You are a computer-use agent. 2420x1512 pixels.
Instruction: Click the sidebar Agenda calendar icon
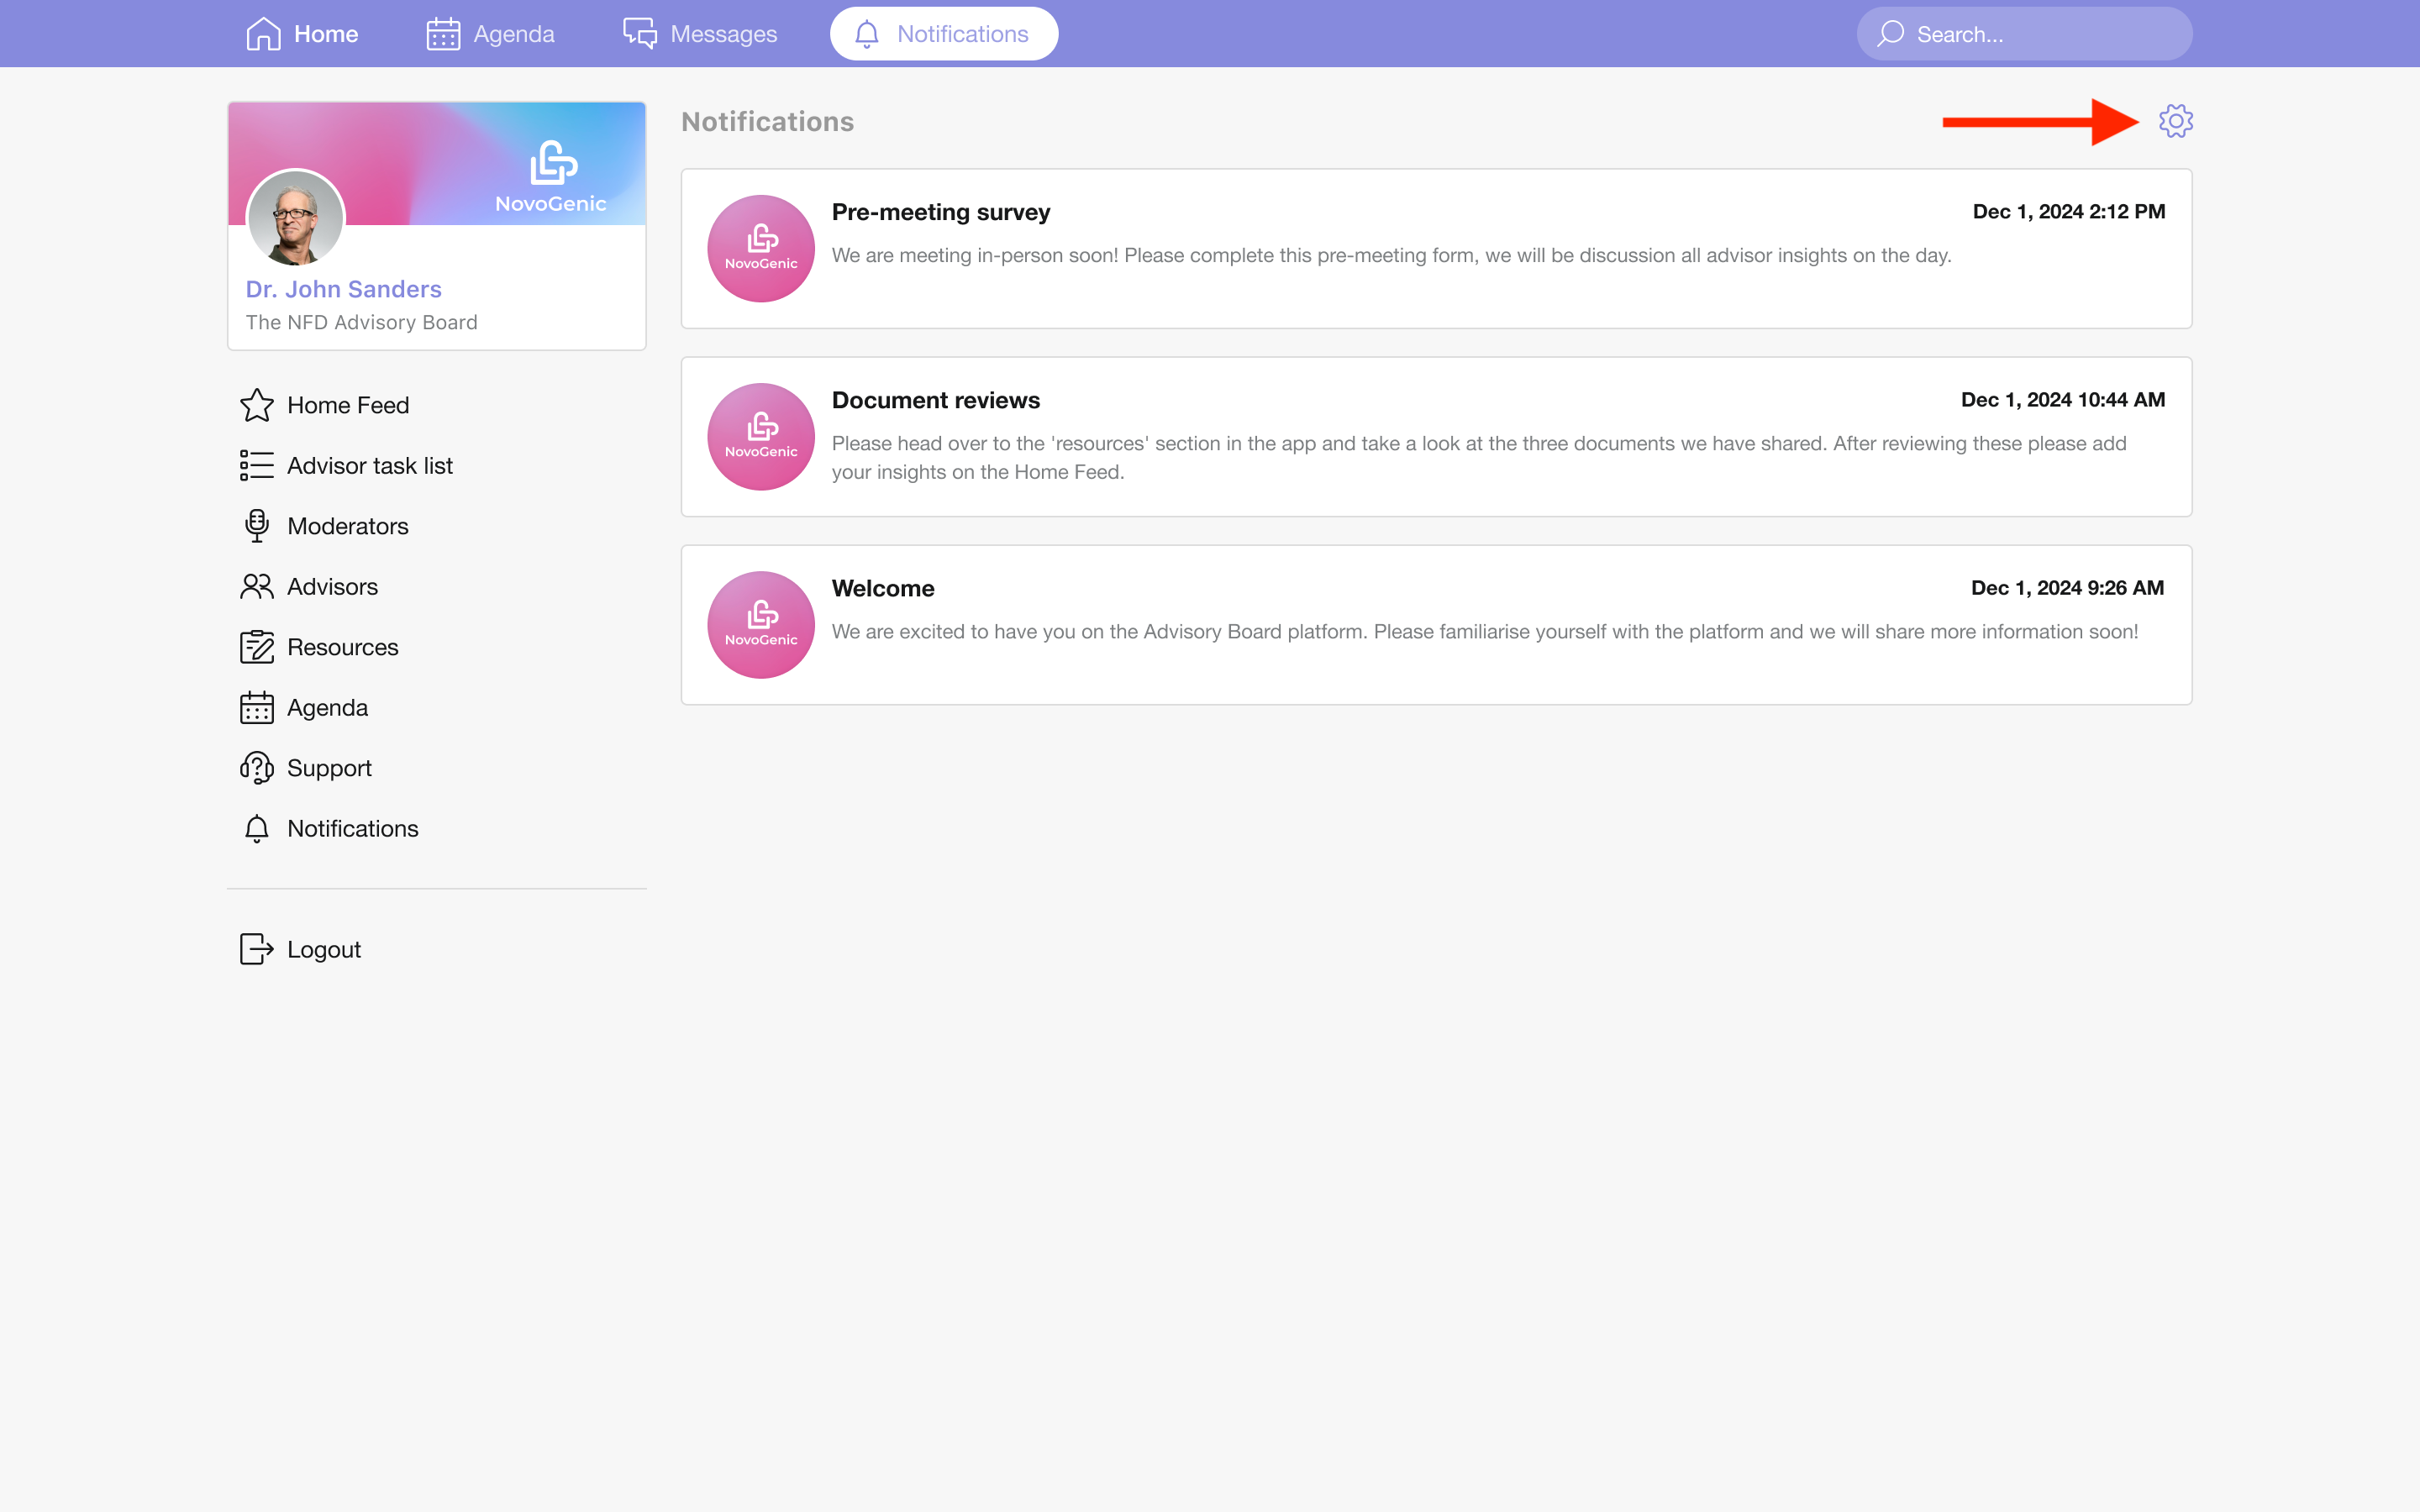point(257,707)
